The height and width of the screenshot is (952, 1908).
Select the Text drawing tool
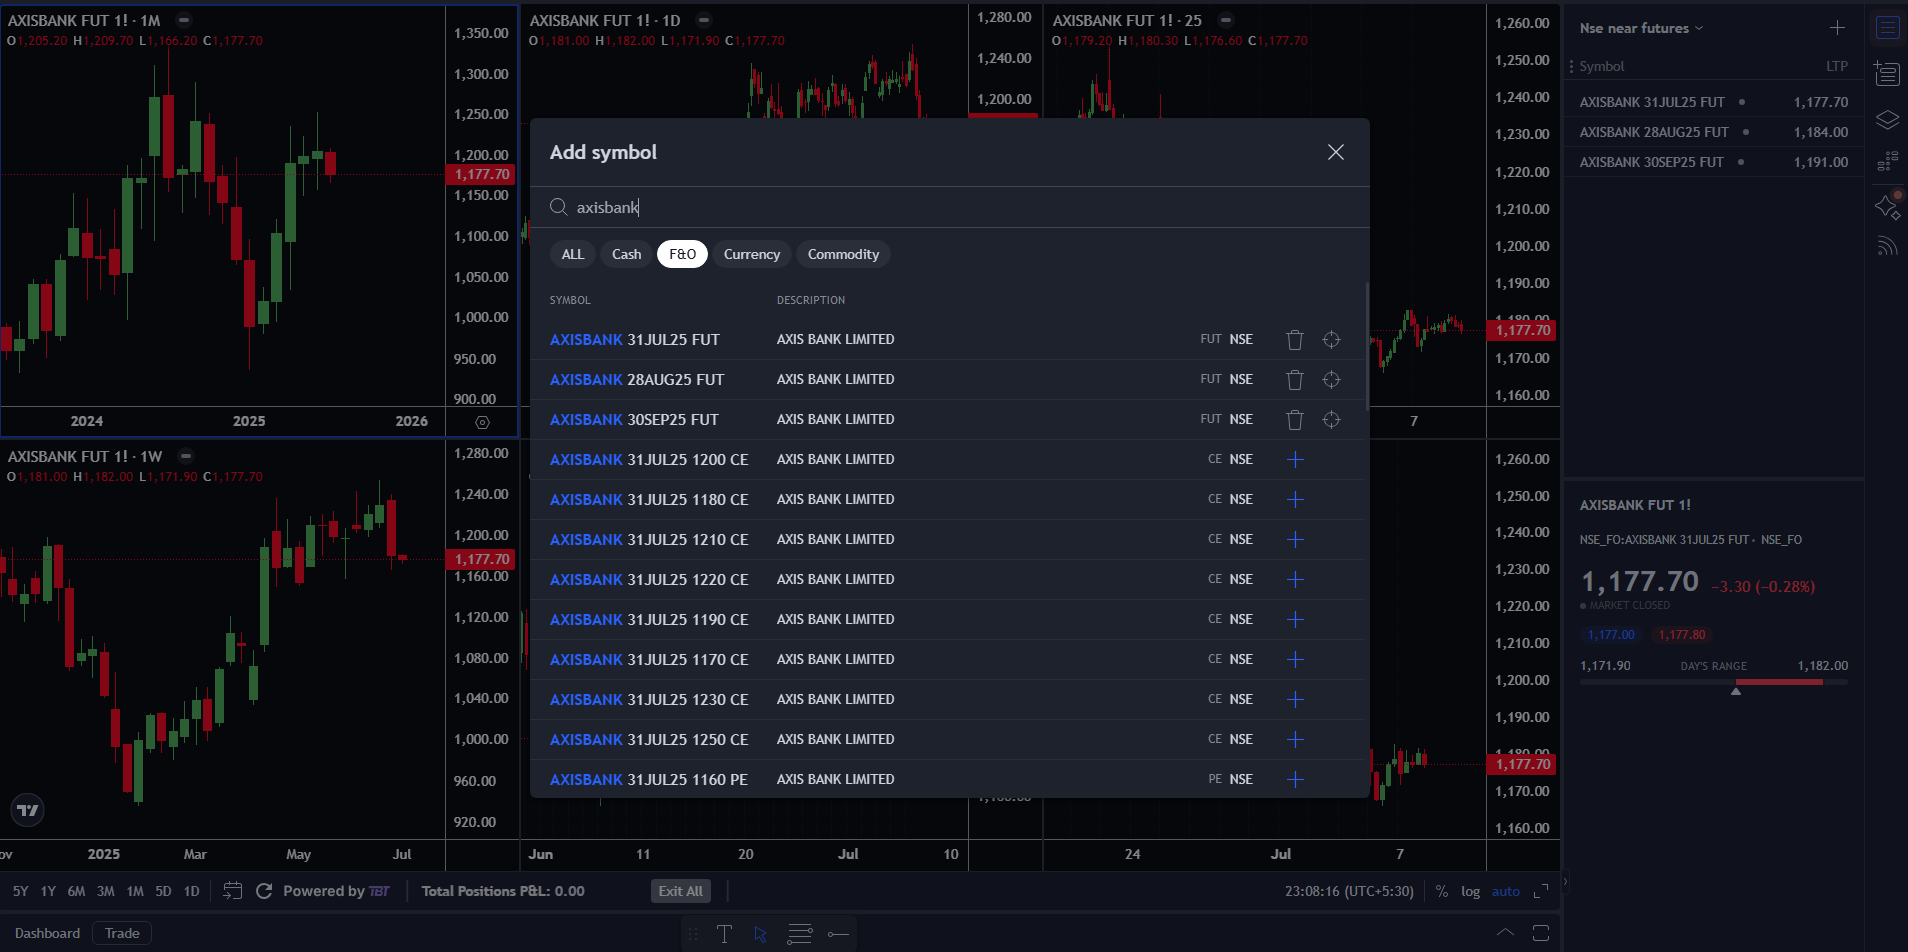[724, 934]
